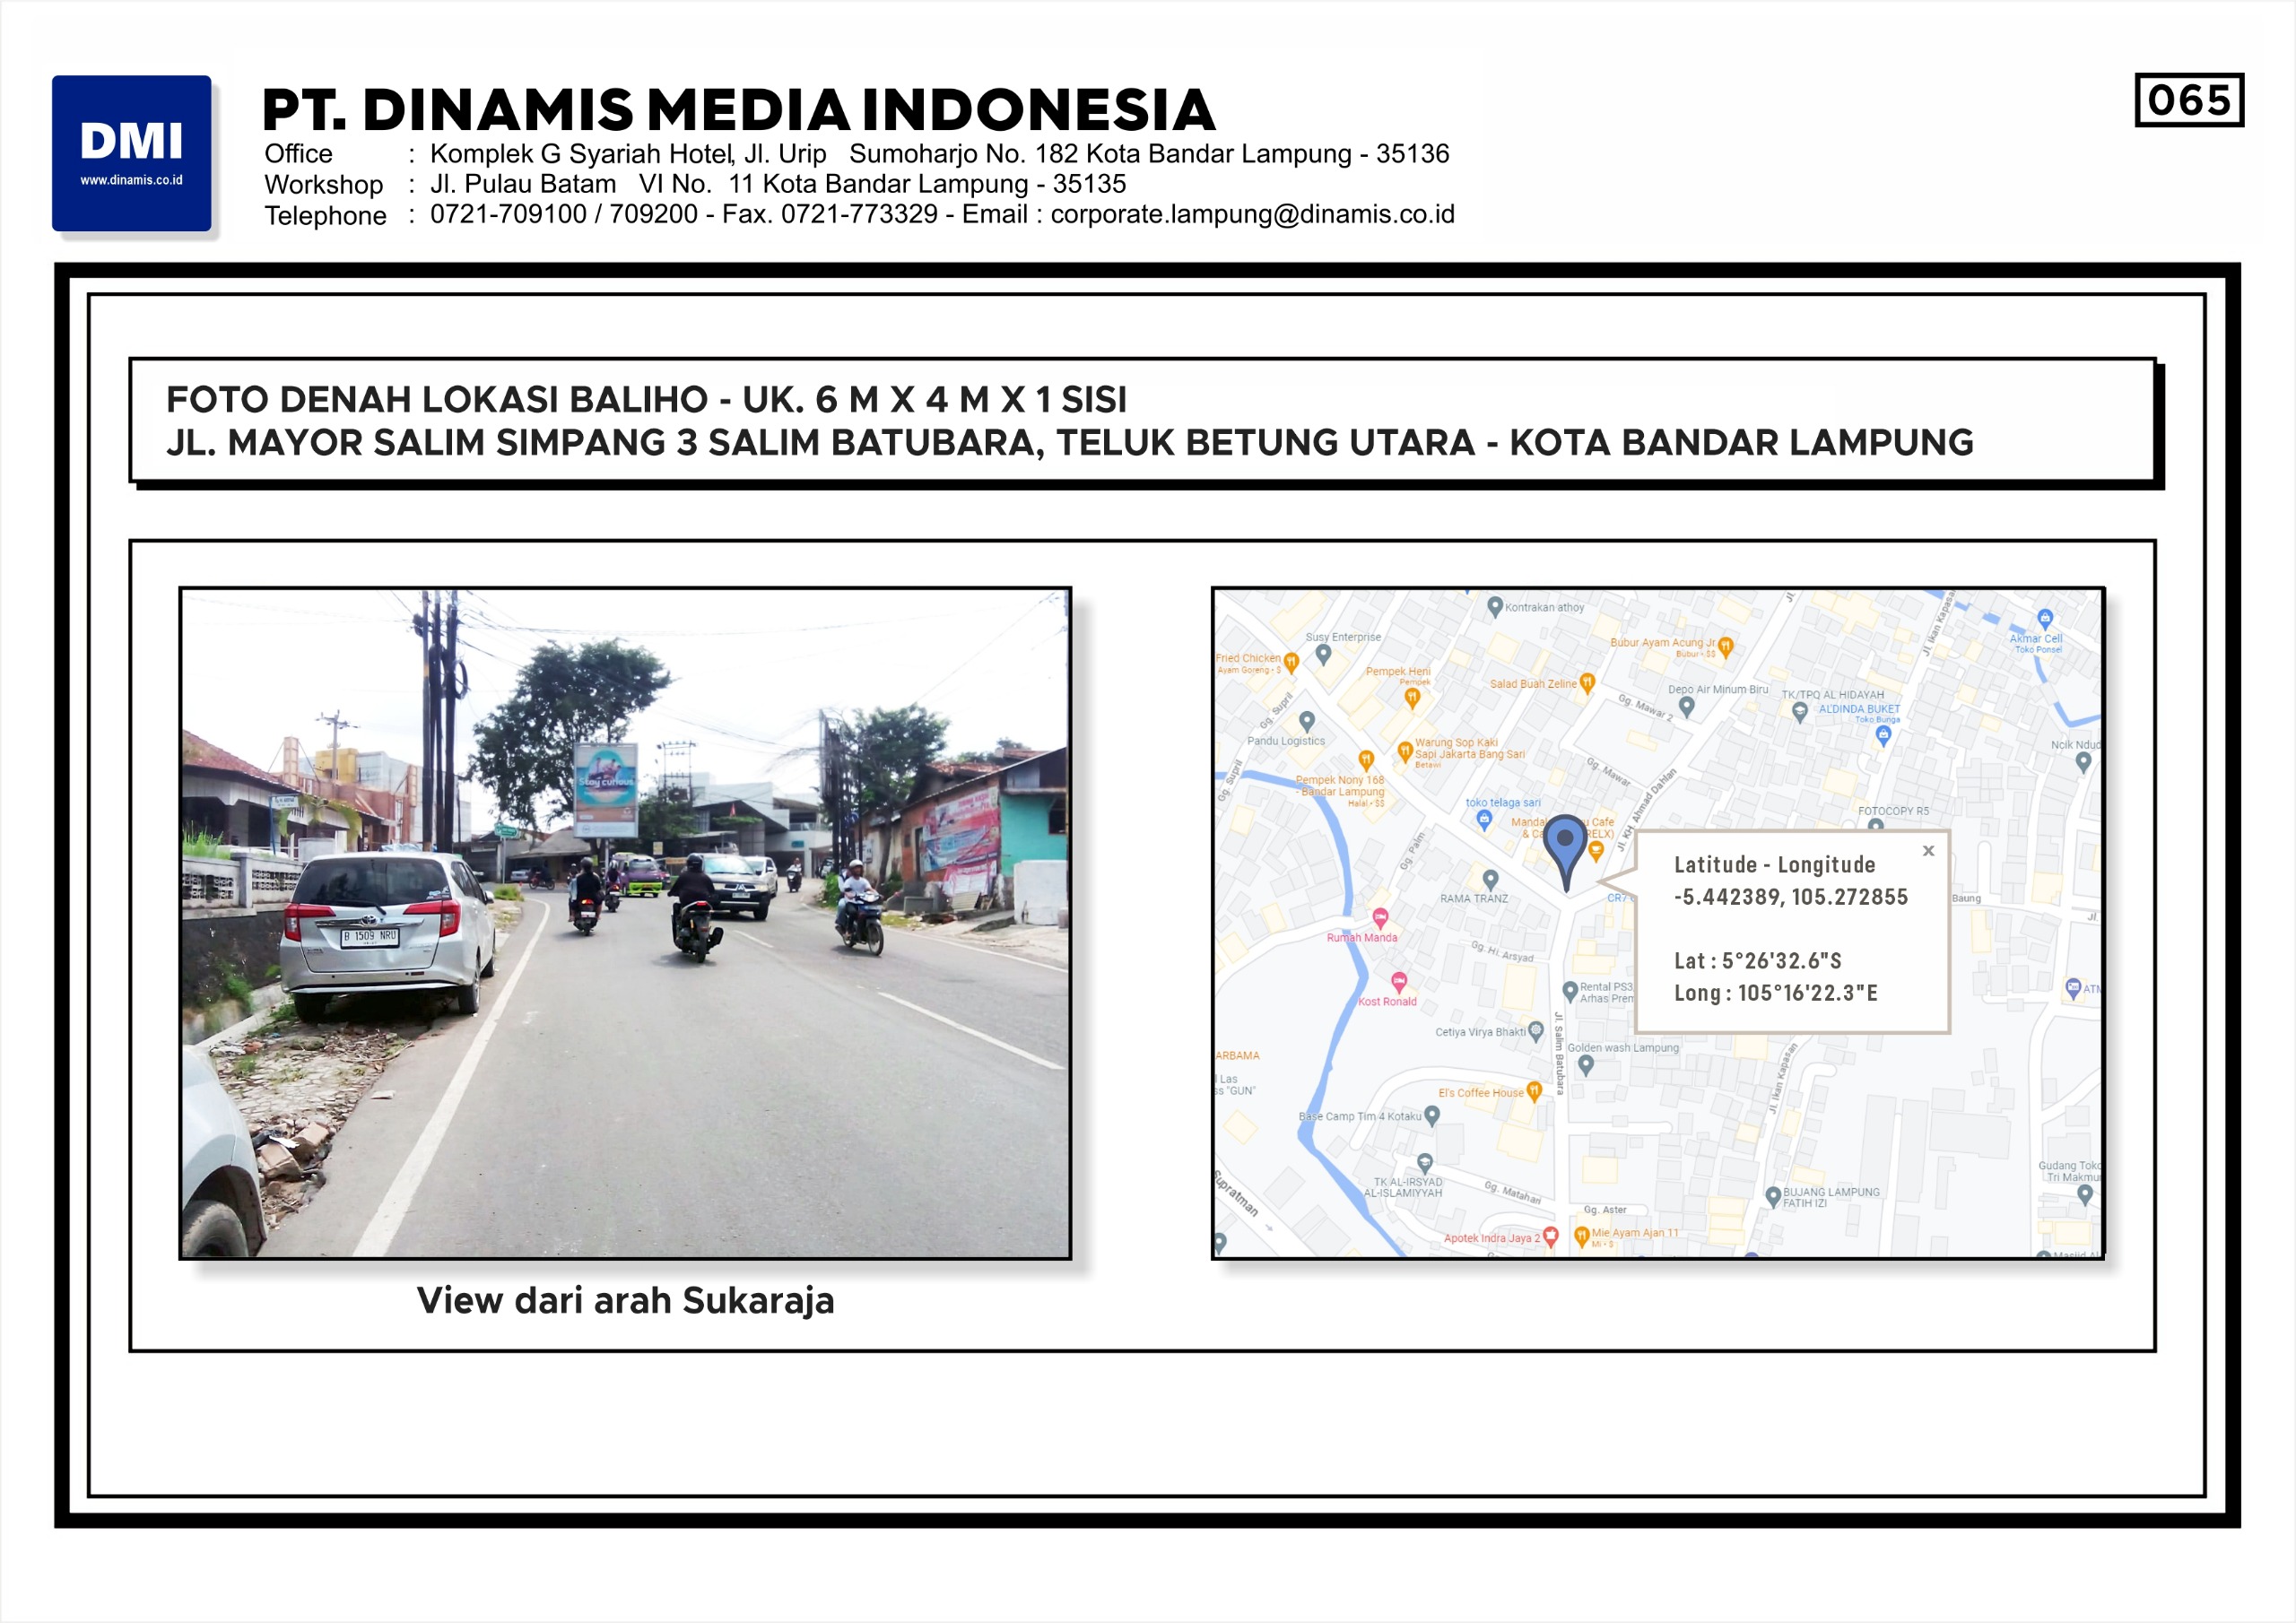The image size is (2296, 1623).
Task: Click the El's Coffee House pin
Action: [x=1534, y=1091]
